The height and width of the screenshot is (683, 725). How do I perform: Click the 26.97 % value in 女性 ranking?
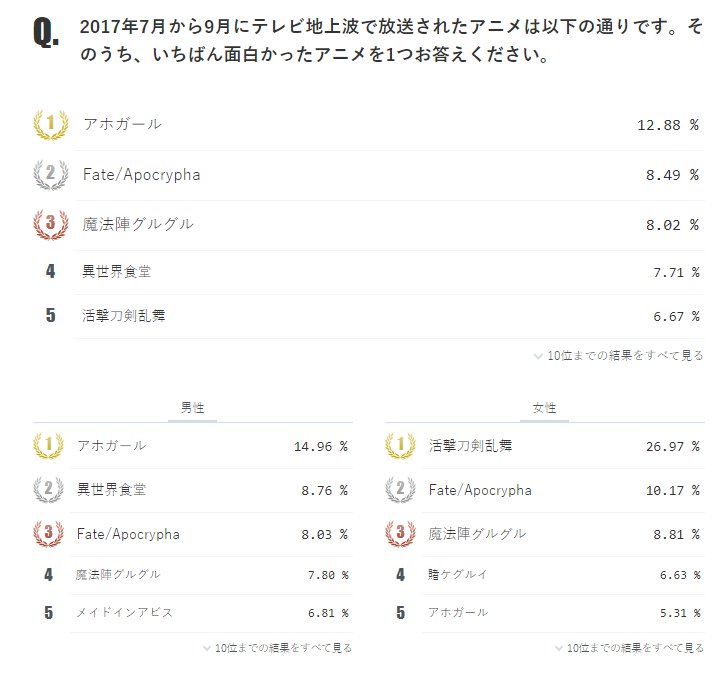click(x=672, y=446)
